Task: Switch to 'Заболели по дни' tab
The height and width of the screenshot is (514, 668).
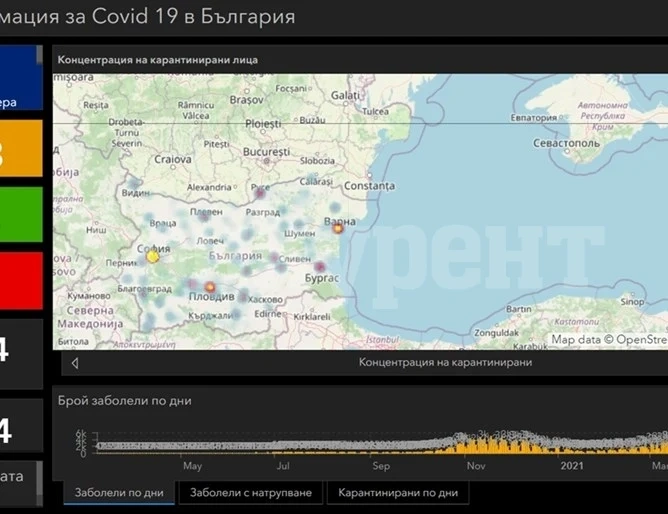Action: pyautogui.click(x=119, y=493)
